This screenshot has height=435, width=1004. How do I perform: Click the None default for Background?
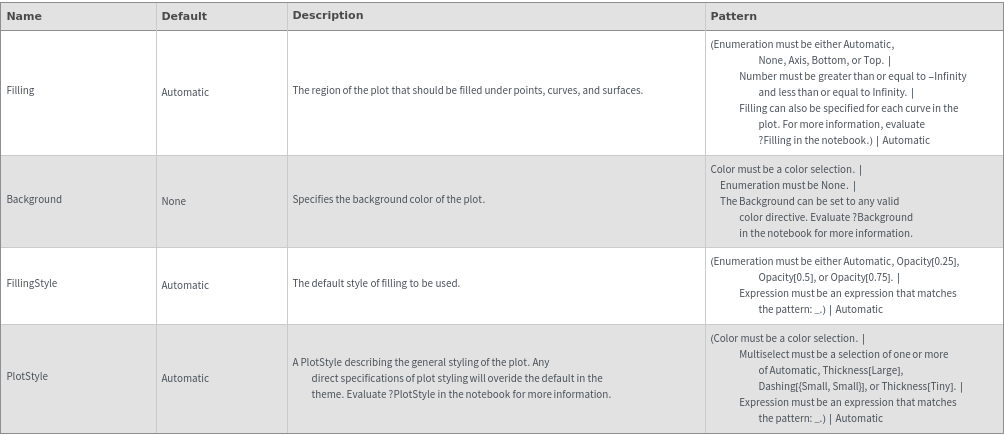click(x=174, y=201)
